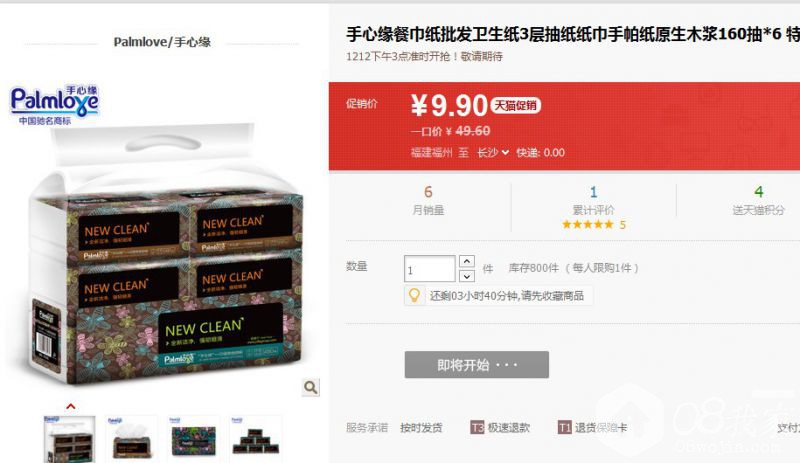This screenshot has height=463, width=800.
Task: Click the 即将开始 button
Action: coord(477,364)
